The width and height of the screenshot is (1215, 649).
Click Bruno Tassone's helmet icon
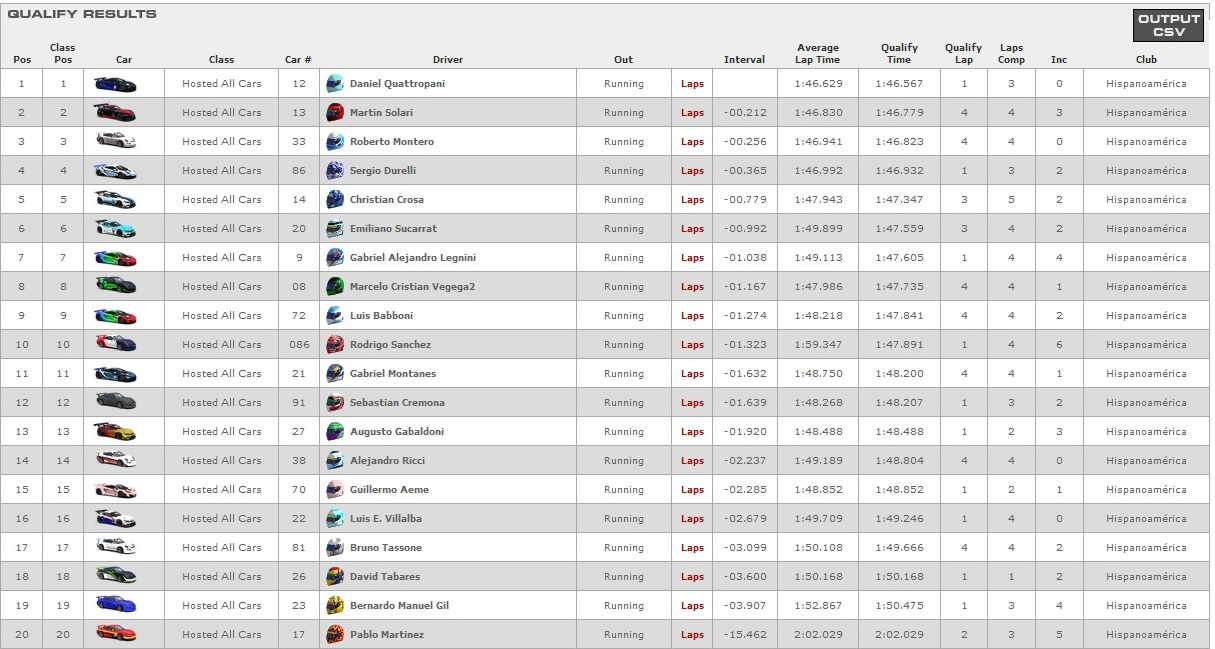[335, 548]
